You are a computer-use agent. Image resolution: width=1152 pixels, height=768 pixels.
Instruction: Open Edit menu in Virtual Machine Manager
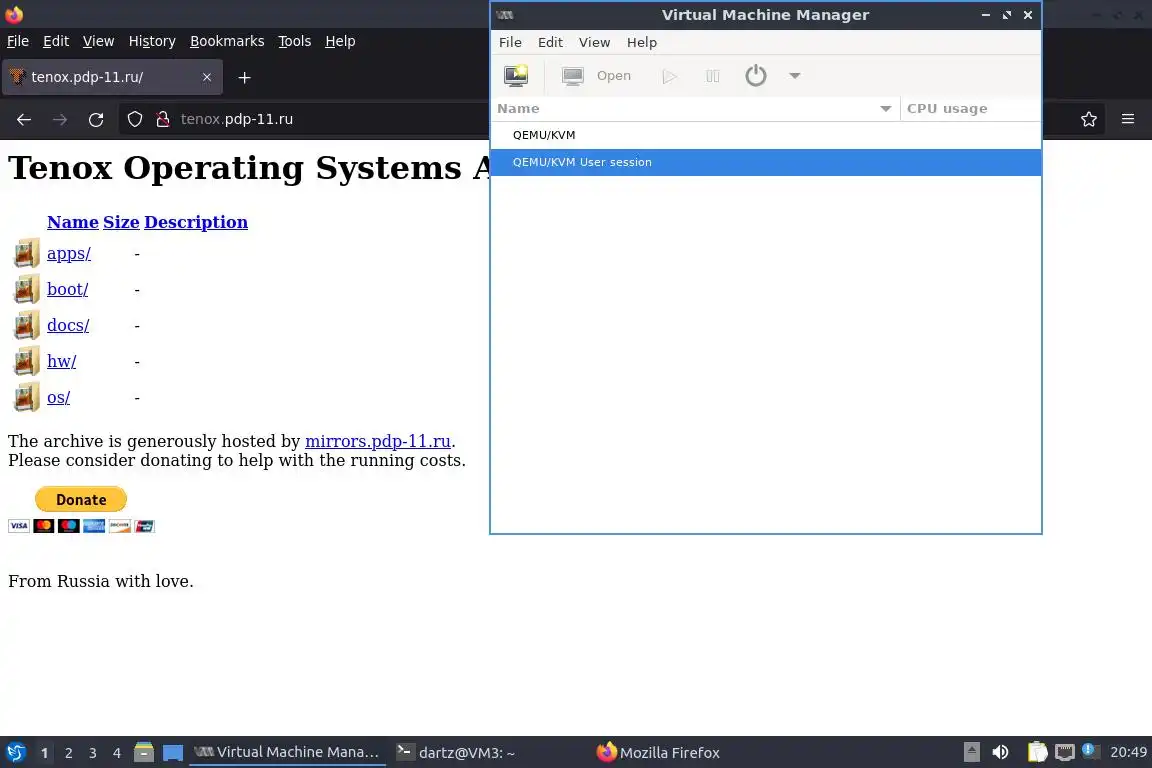pyautogui.click(x=550, y=43)
